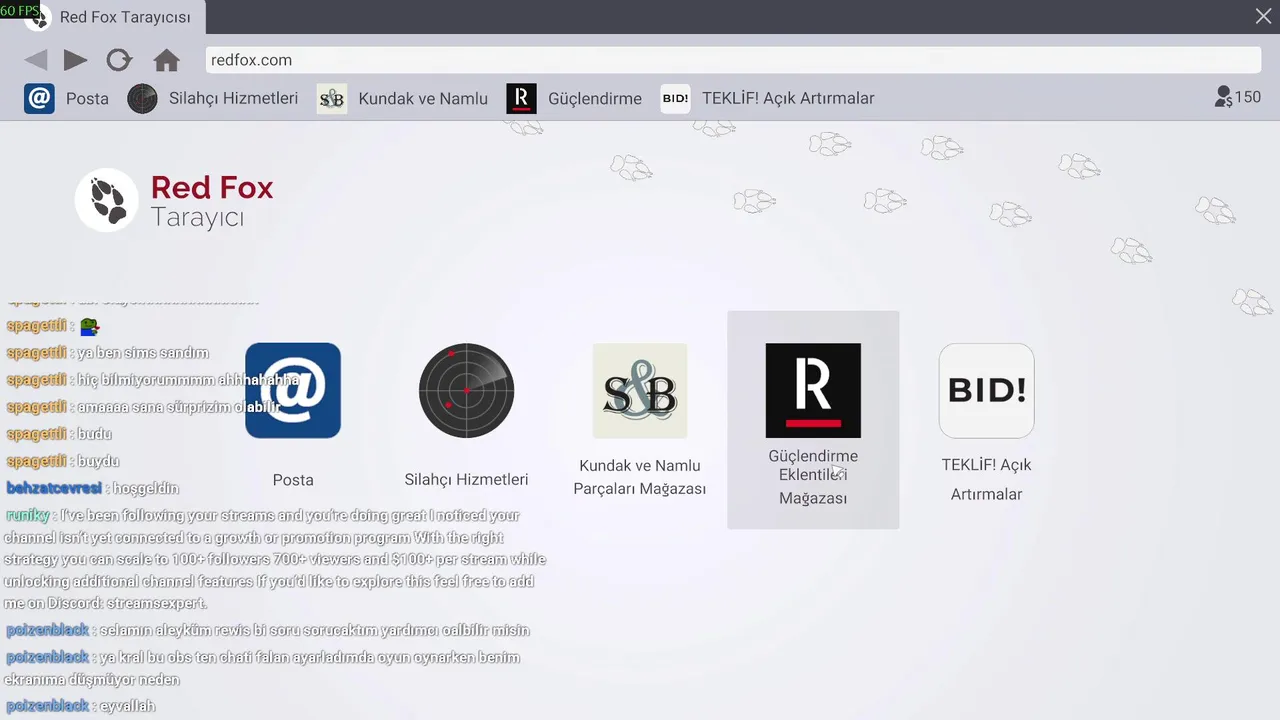Open Güçlendirme bookmark label

point(595,98)
